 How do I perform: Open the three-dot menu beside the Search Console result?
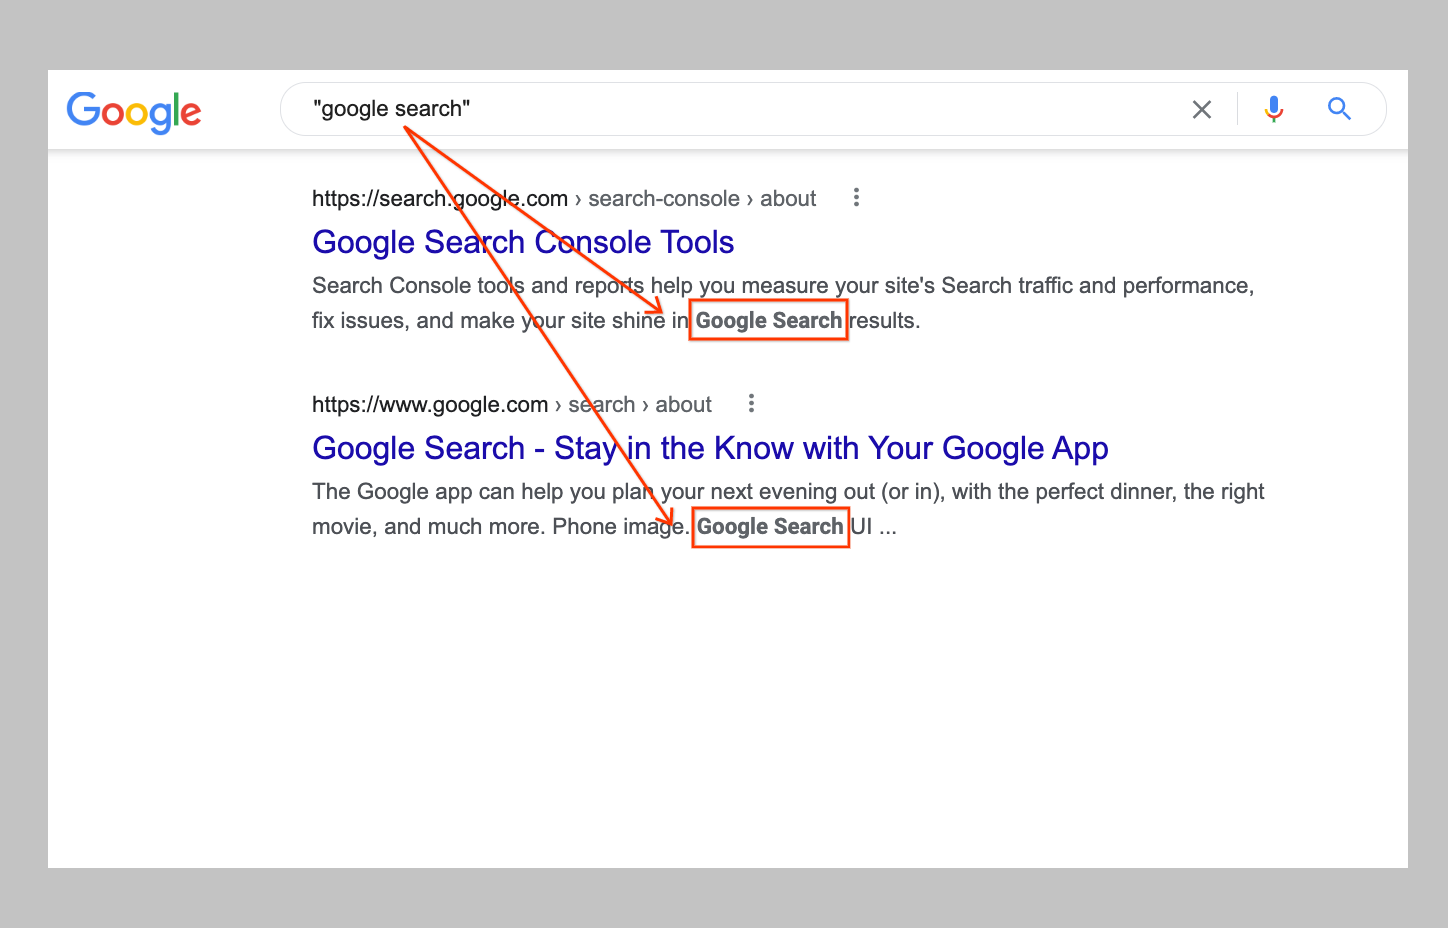pyautogui.click(x=856, y=197)
